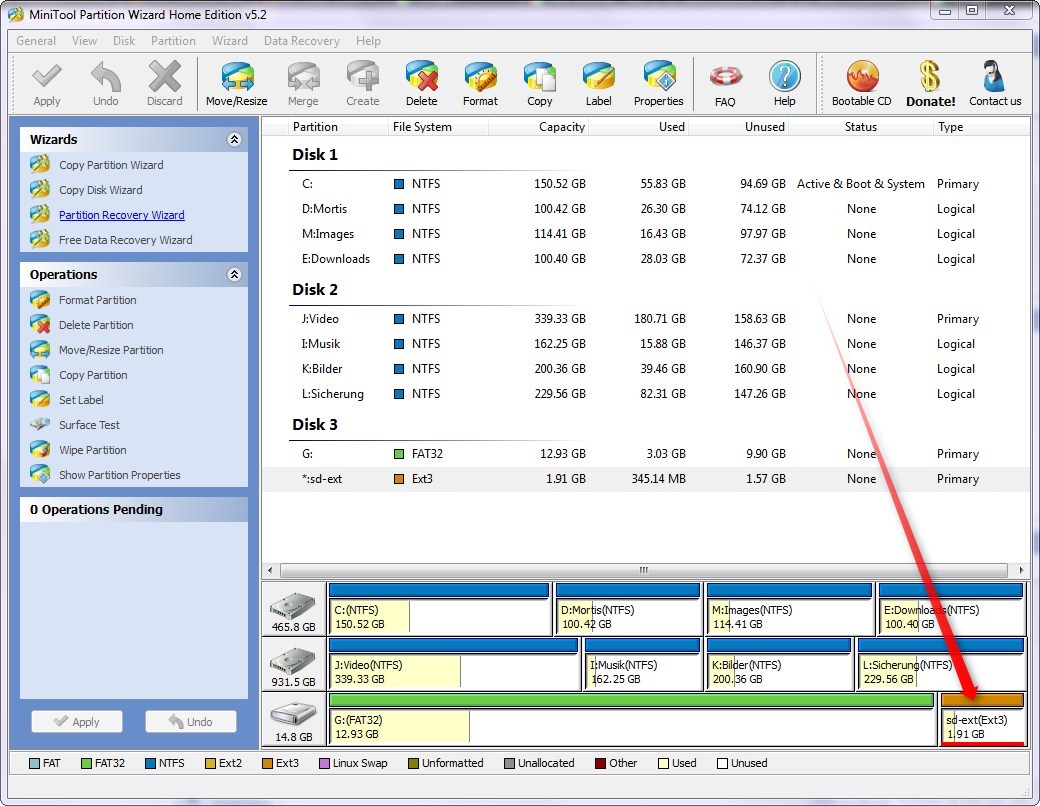Click the scrollbar left arrow

270,570
